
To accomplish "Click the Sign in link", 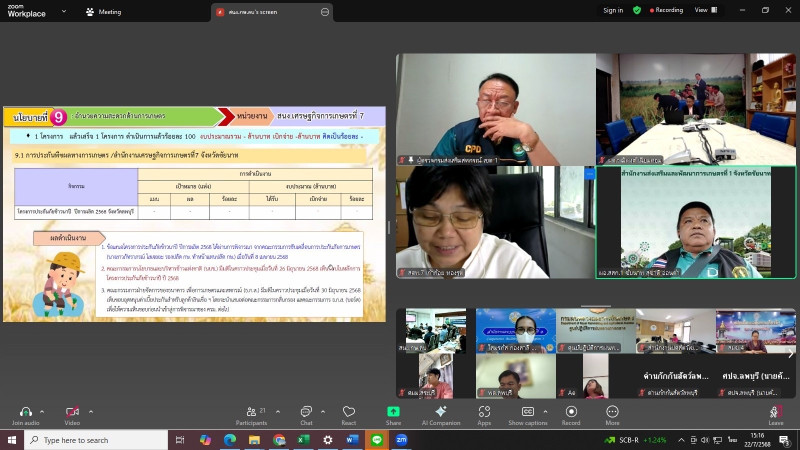I will (613, 10).
